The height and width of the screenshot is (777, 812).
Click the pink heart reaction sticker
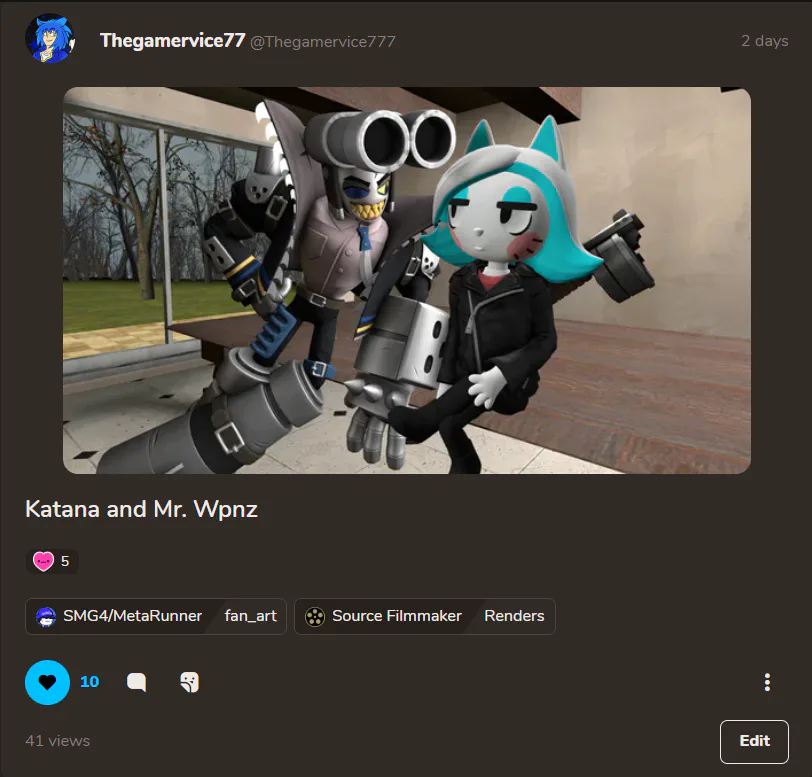coord(43,561)
